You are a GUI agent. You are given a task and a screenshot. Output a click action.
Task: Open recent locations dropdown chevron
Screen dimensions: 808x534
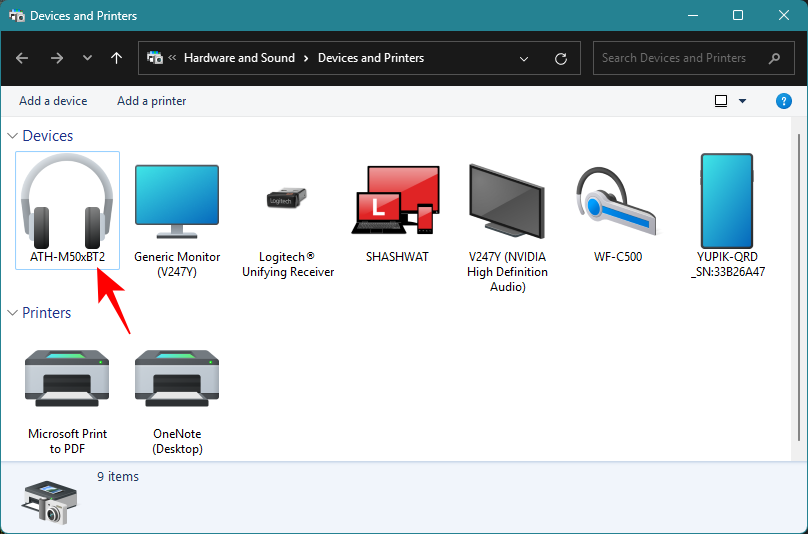(87, 58)
